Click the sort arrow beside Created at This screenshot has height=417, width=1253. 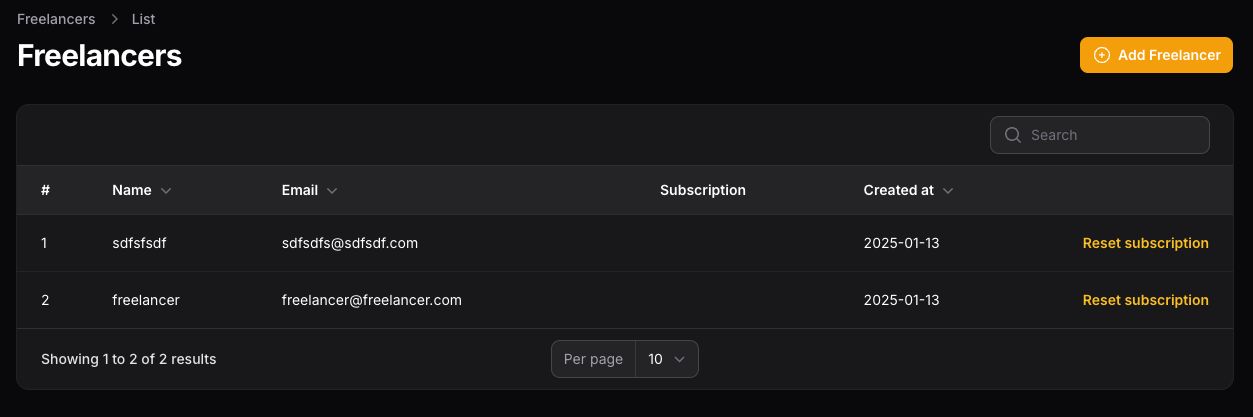pyautogui.click(x=948, y=191)
